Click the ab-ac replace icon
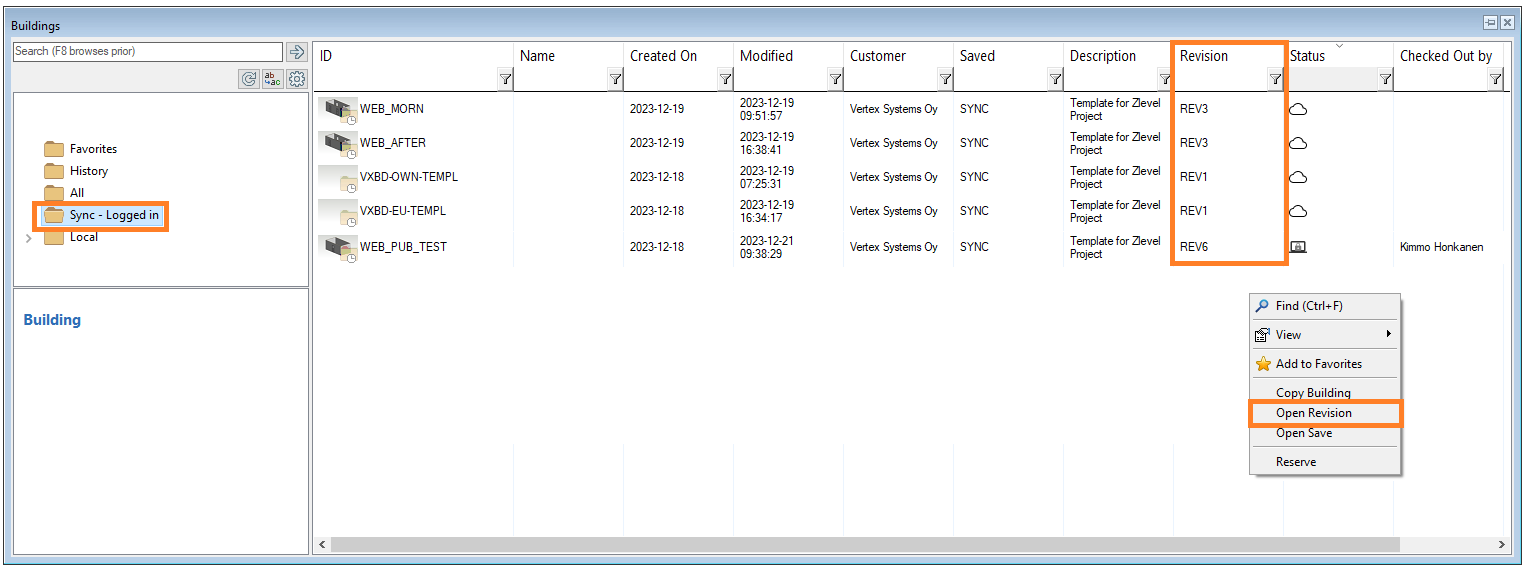This screenshot has height=567, width=1528. 272,79
